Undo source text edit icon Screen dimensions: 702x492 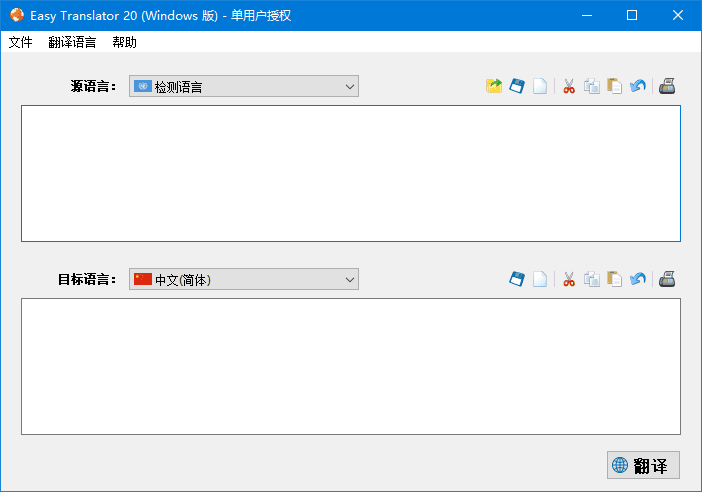638,86
